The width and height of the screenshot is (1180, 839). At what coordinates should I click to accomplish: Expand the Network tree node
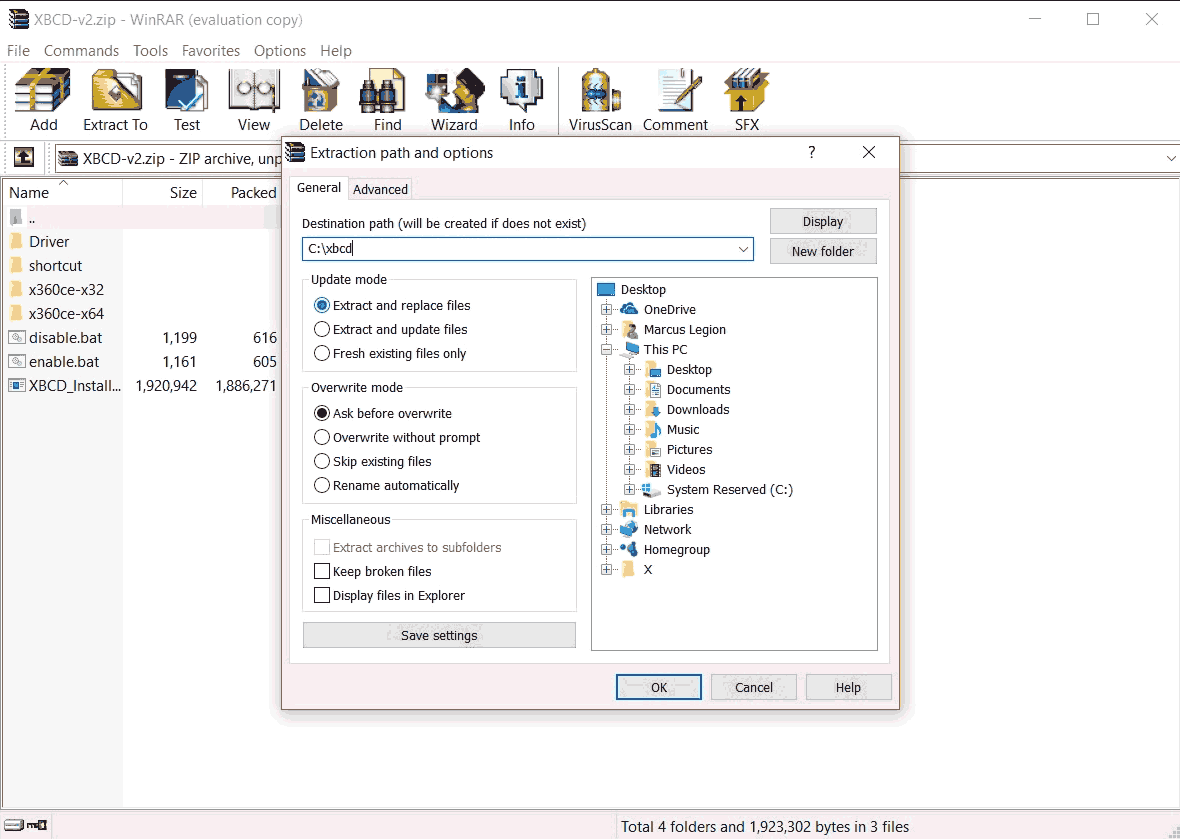tap(607, 529)
